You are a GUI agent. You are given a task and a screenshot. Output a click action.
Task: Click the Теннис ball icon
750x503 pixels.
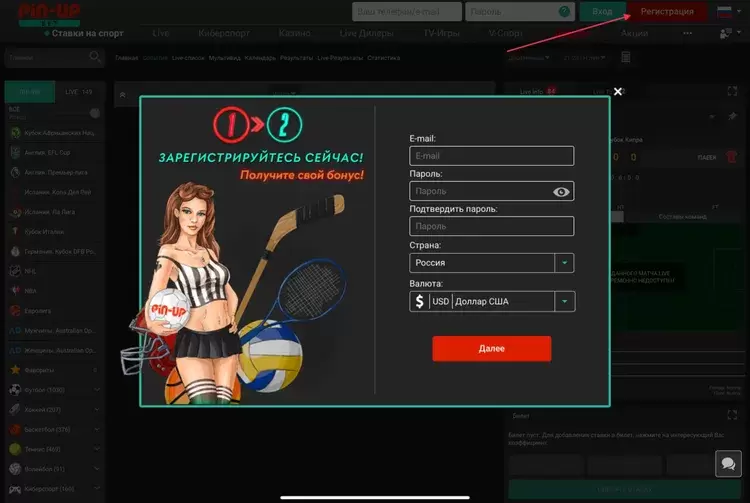click(15, 449)
